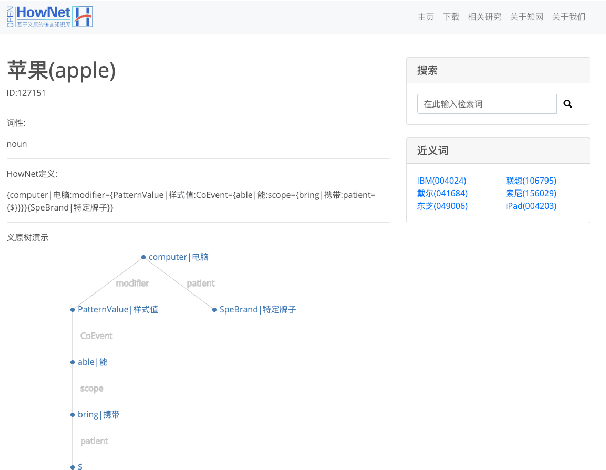
Task: Click the SpeBrand node dot
Action: click(x=214, y=310)
